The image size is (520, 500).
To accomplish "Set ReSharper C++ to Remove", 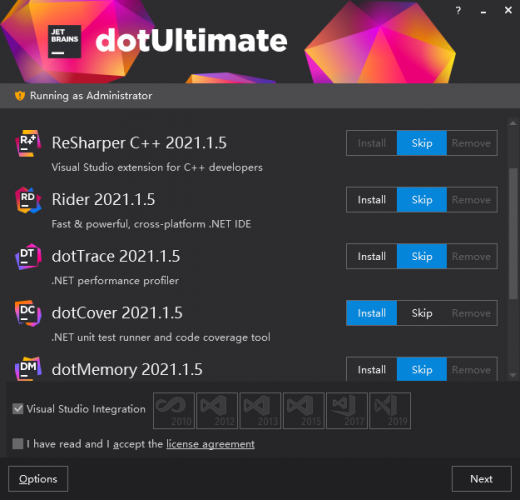I will 472,143.
